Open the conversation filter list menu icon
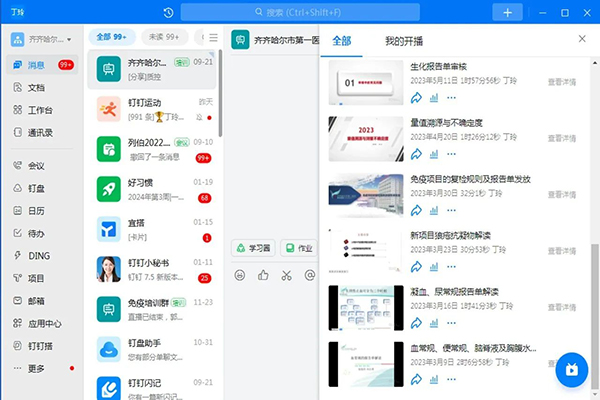Screen dimensions: 600x400 pos(214,37)
